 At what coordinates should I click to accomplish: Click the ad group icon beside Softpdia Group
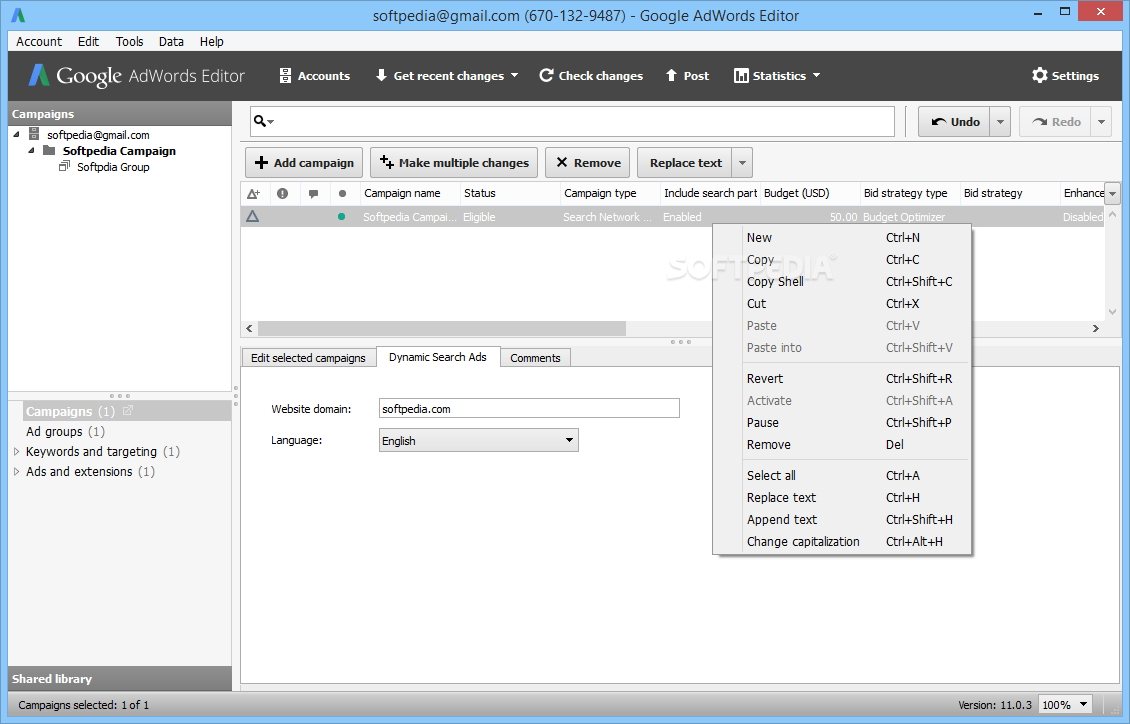pos(64,166)
